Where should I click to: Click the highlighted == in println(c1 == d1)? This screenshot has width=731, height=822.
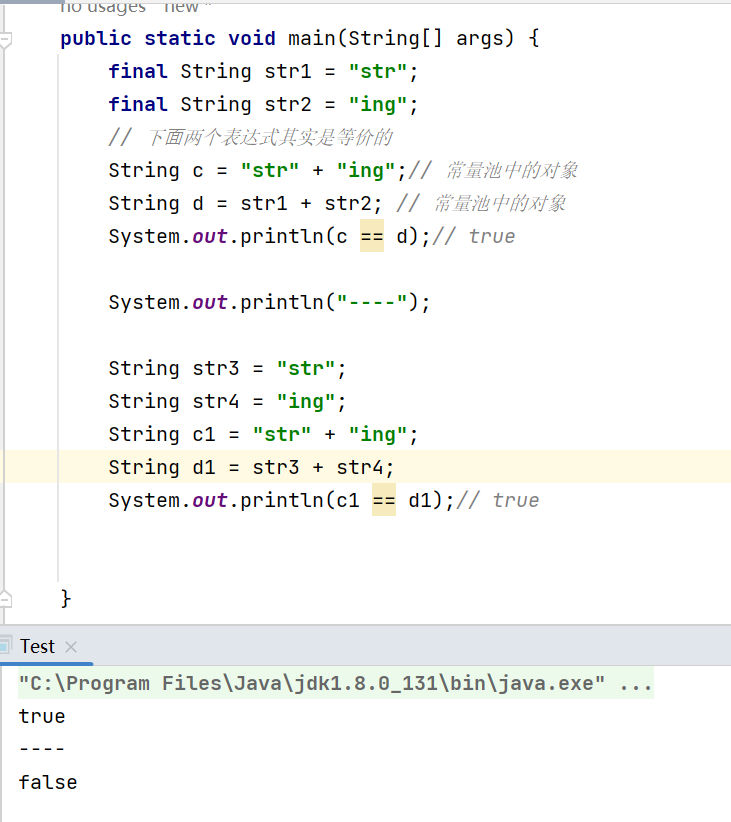click(x=383, y=500)
